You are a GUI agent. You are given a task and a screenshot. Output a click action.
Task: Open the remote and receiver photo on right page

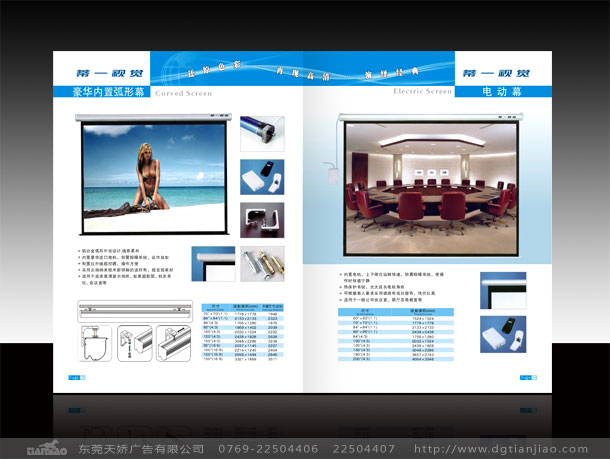[x=502, y=334]
